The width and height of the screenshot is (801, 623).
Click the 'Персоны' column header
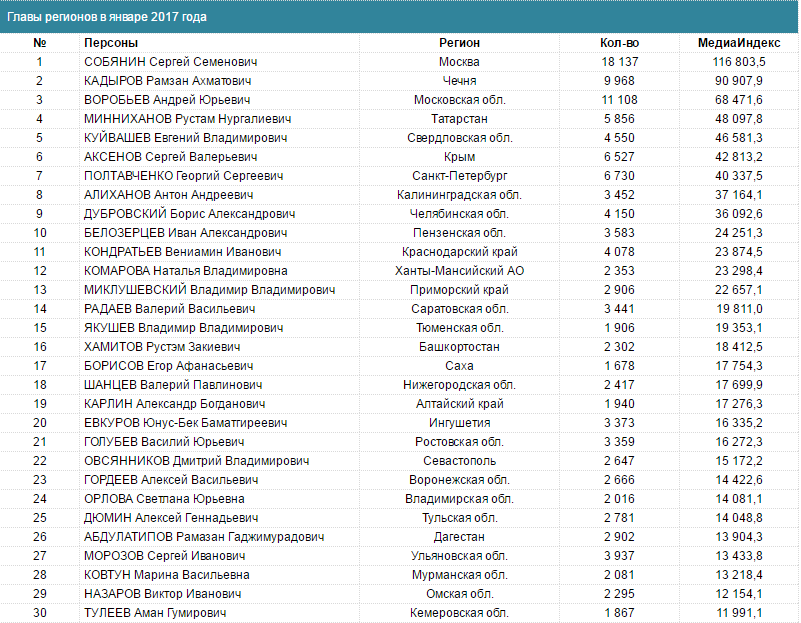click(x=111, y=43)
